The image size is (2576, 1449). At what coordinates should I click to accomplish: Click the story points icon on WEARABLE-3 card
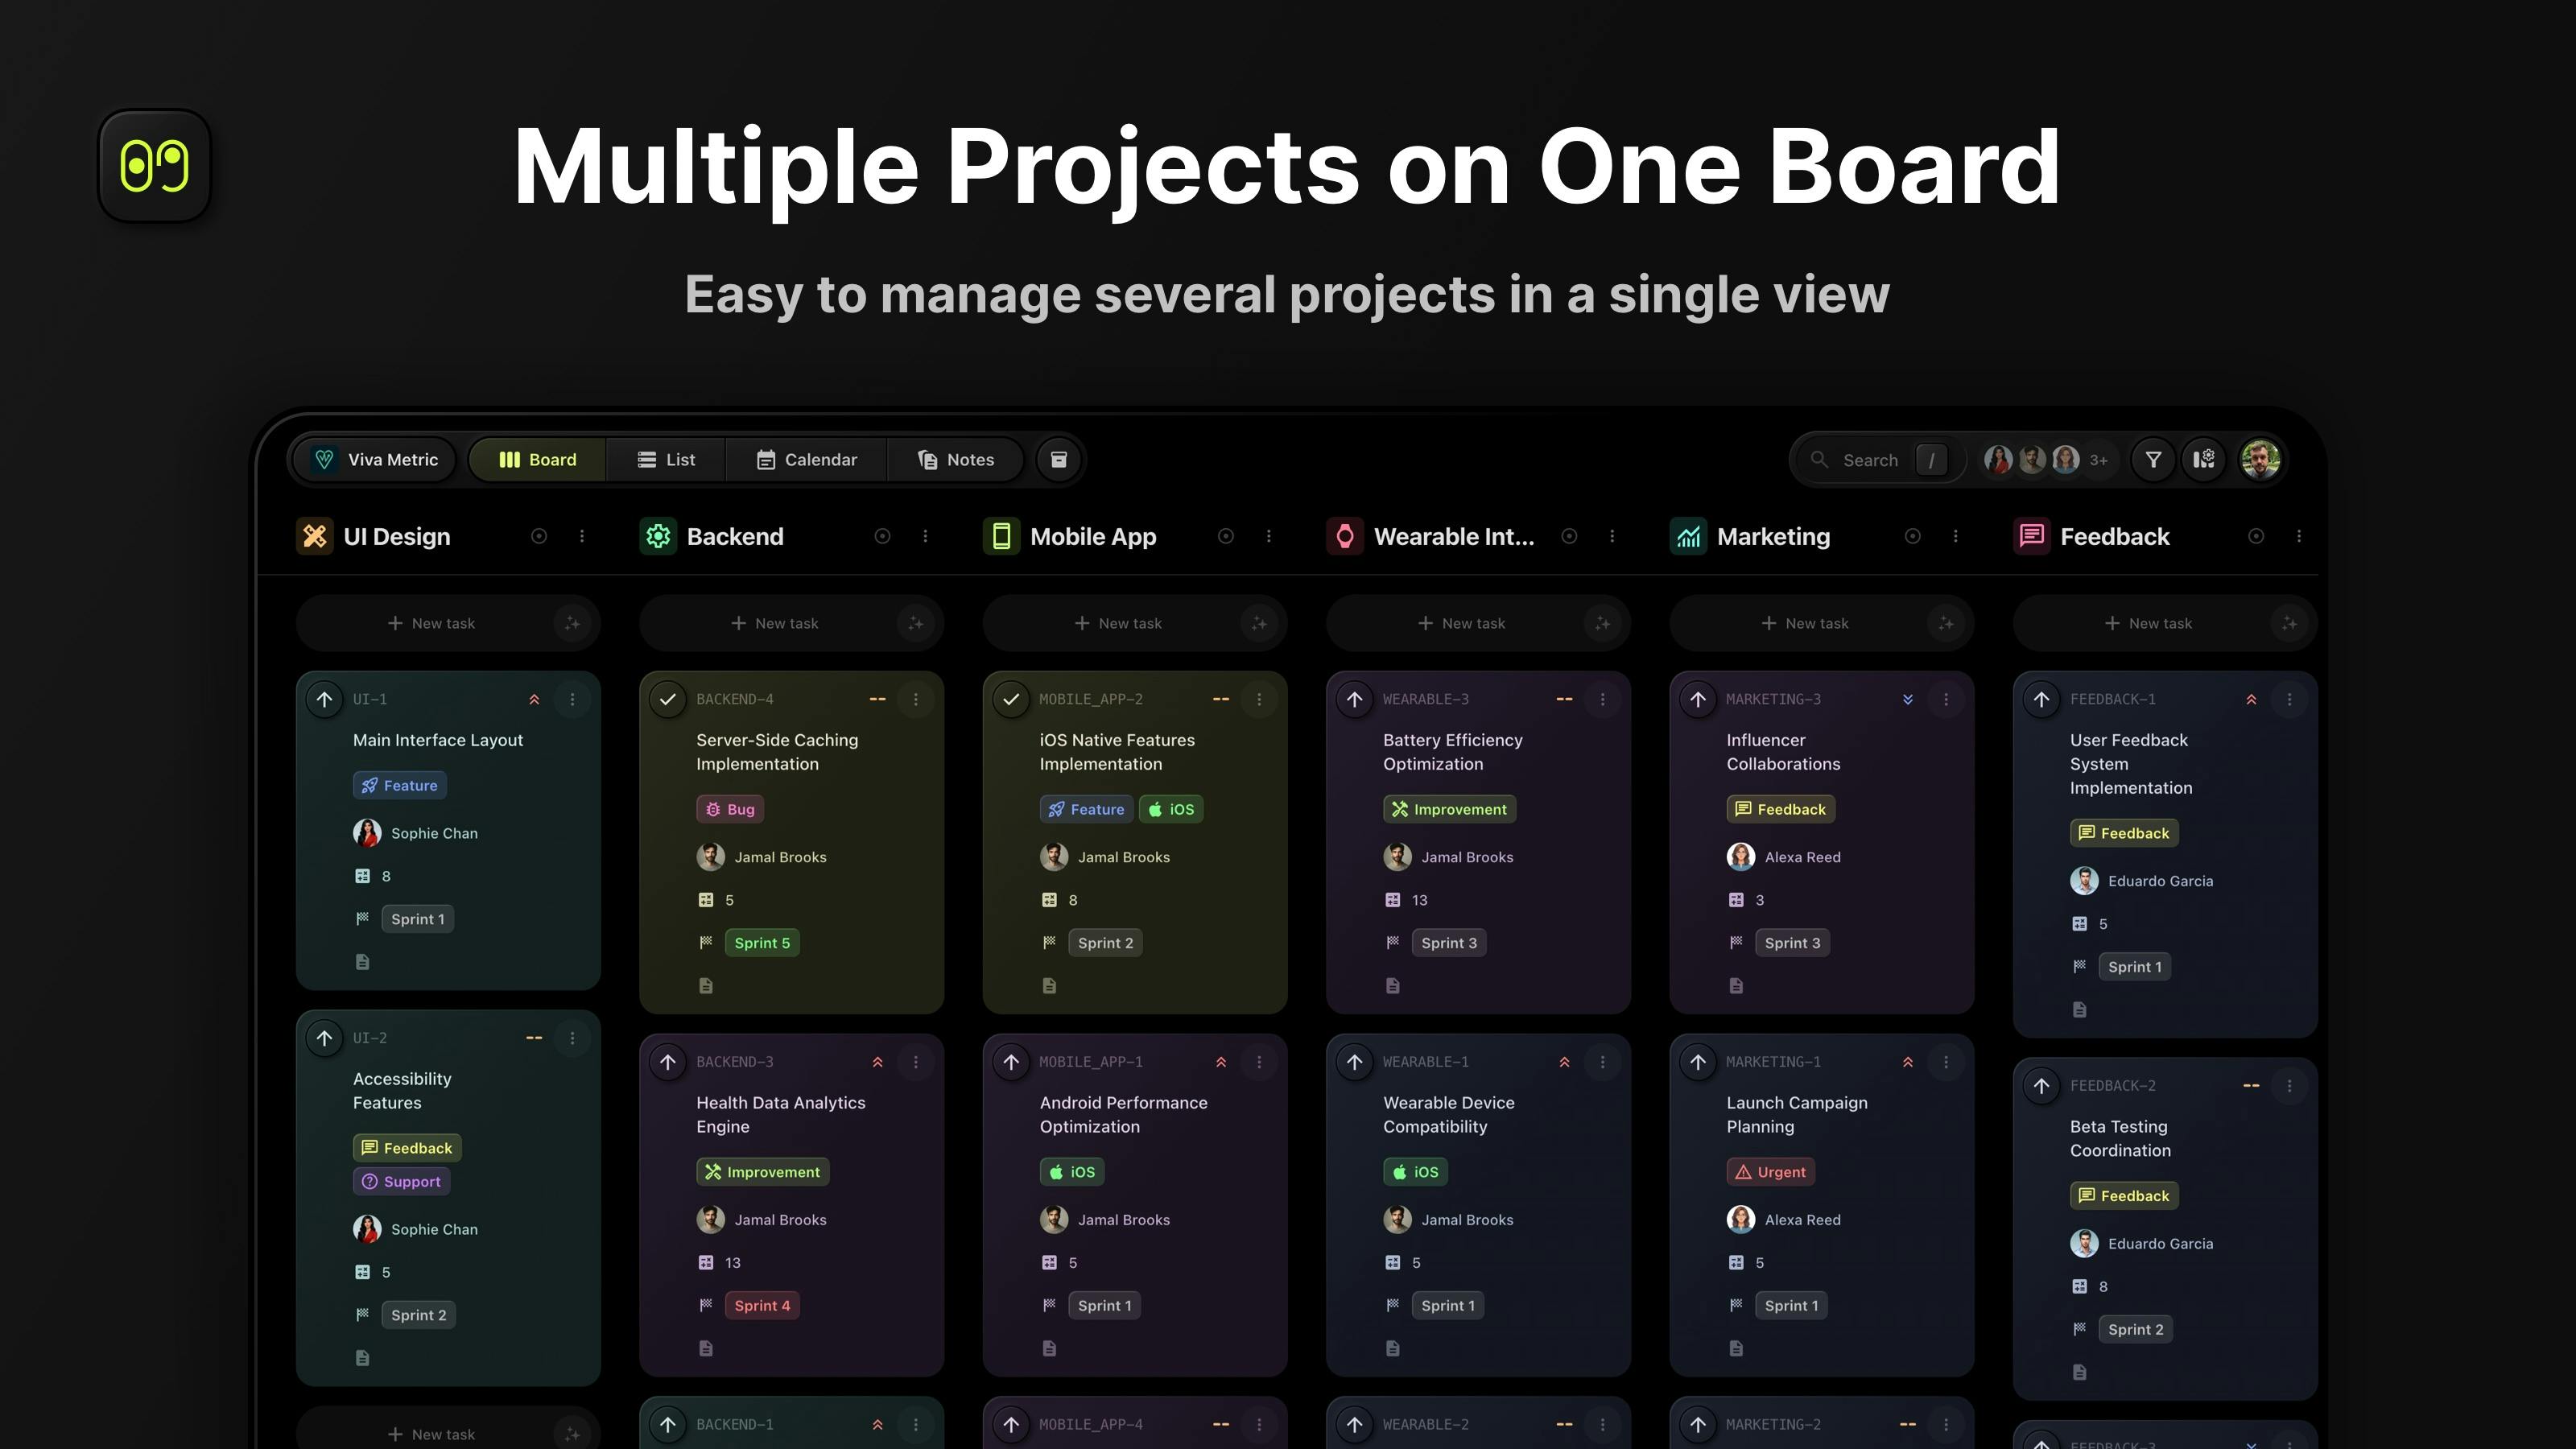[1393, 900]
